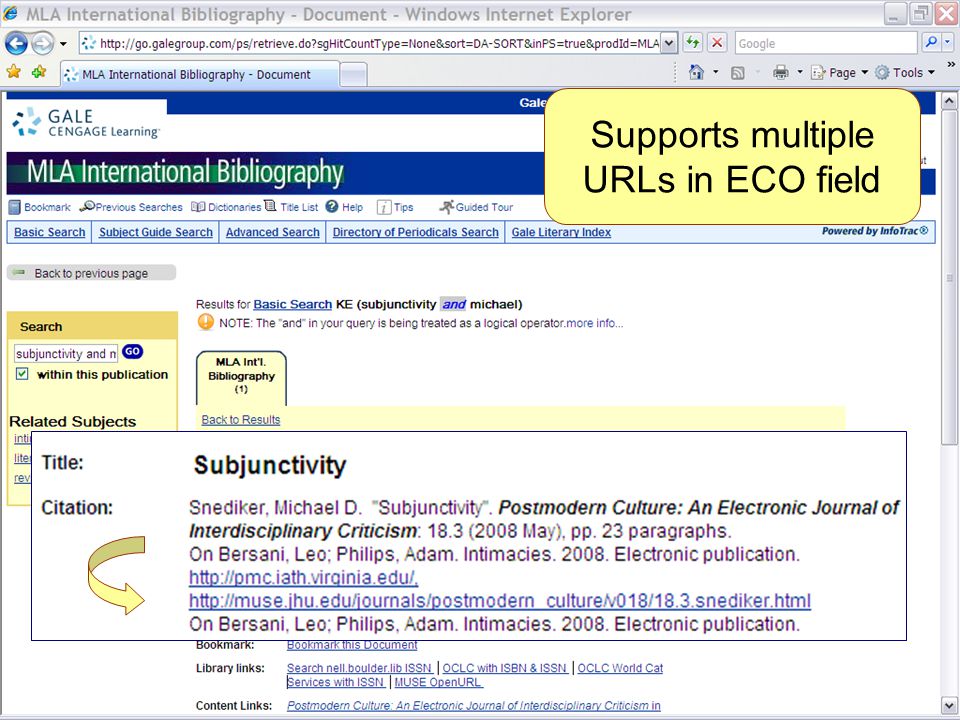Expand the address bar history dropdown

tap(670, 43)
